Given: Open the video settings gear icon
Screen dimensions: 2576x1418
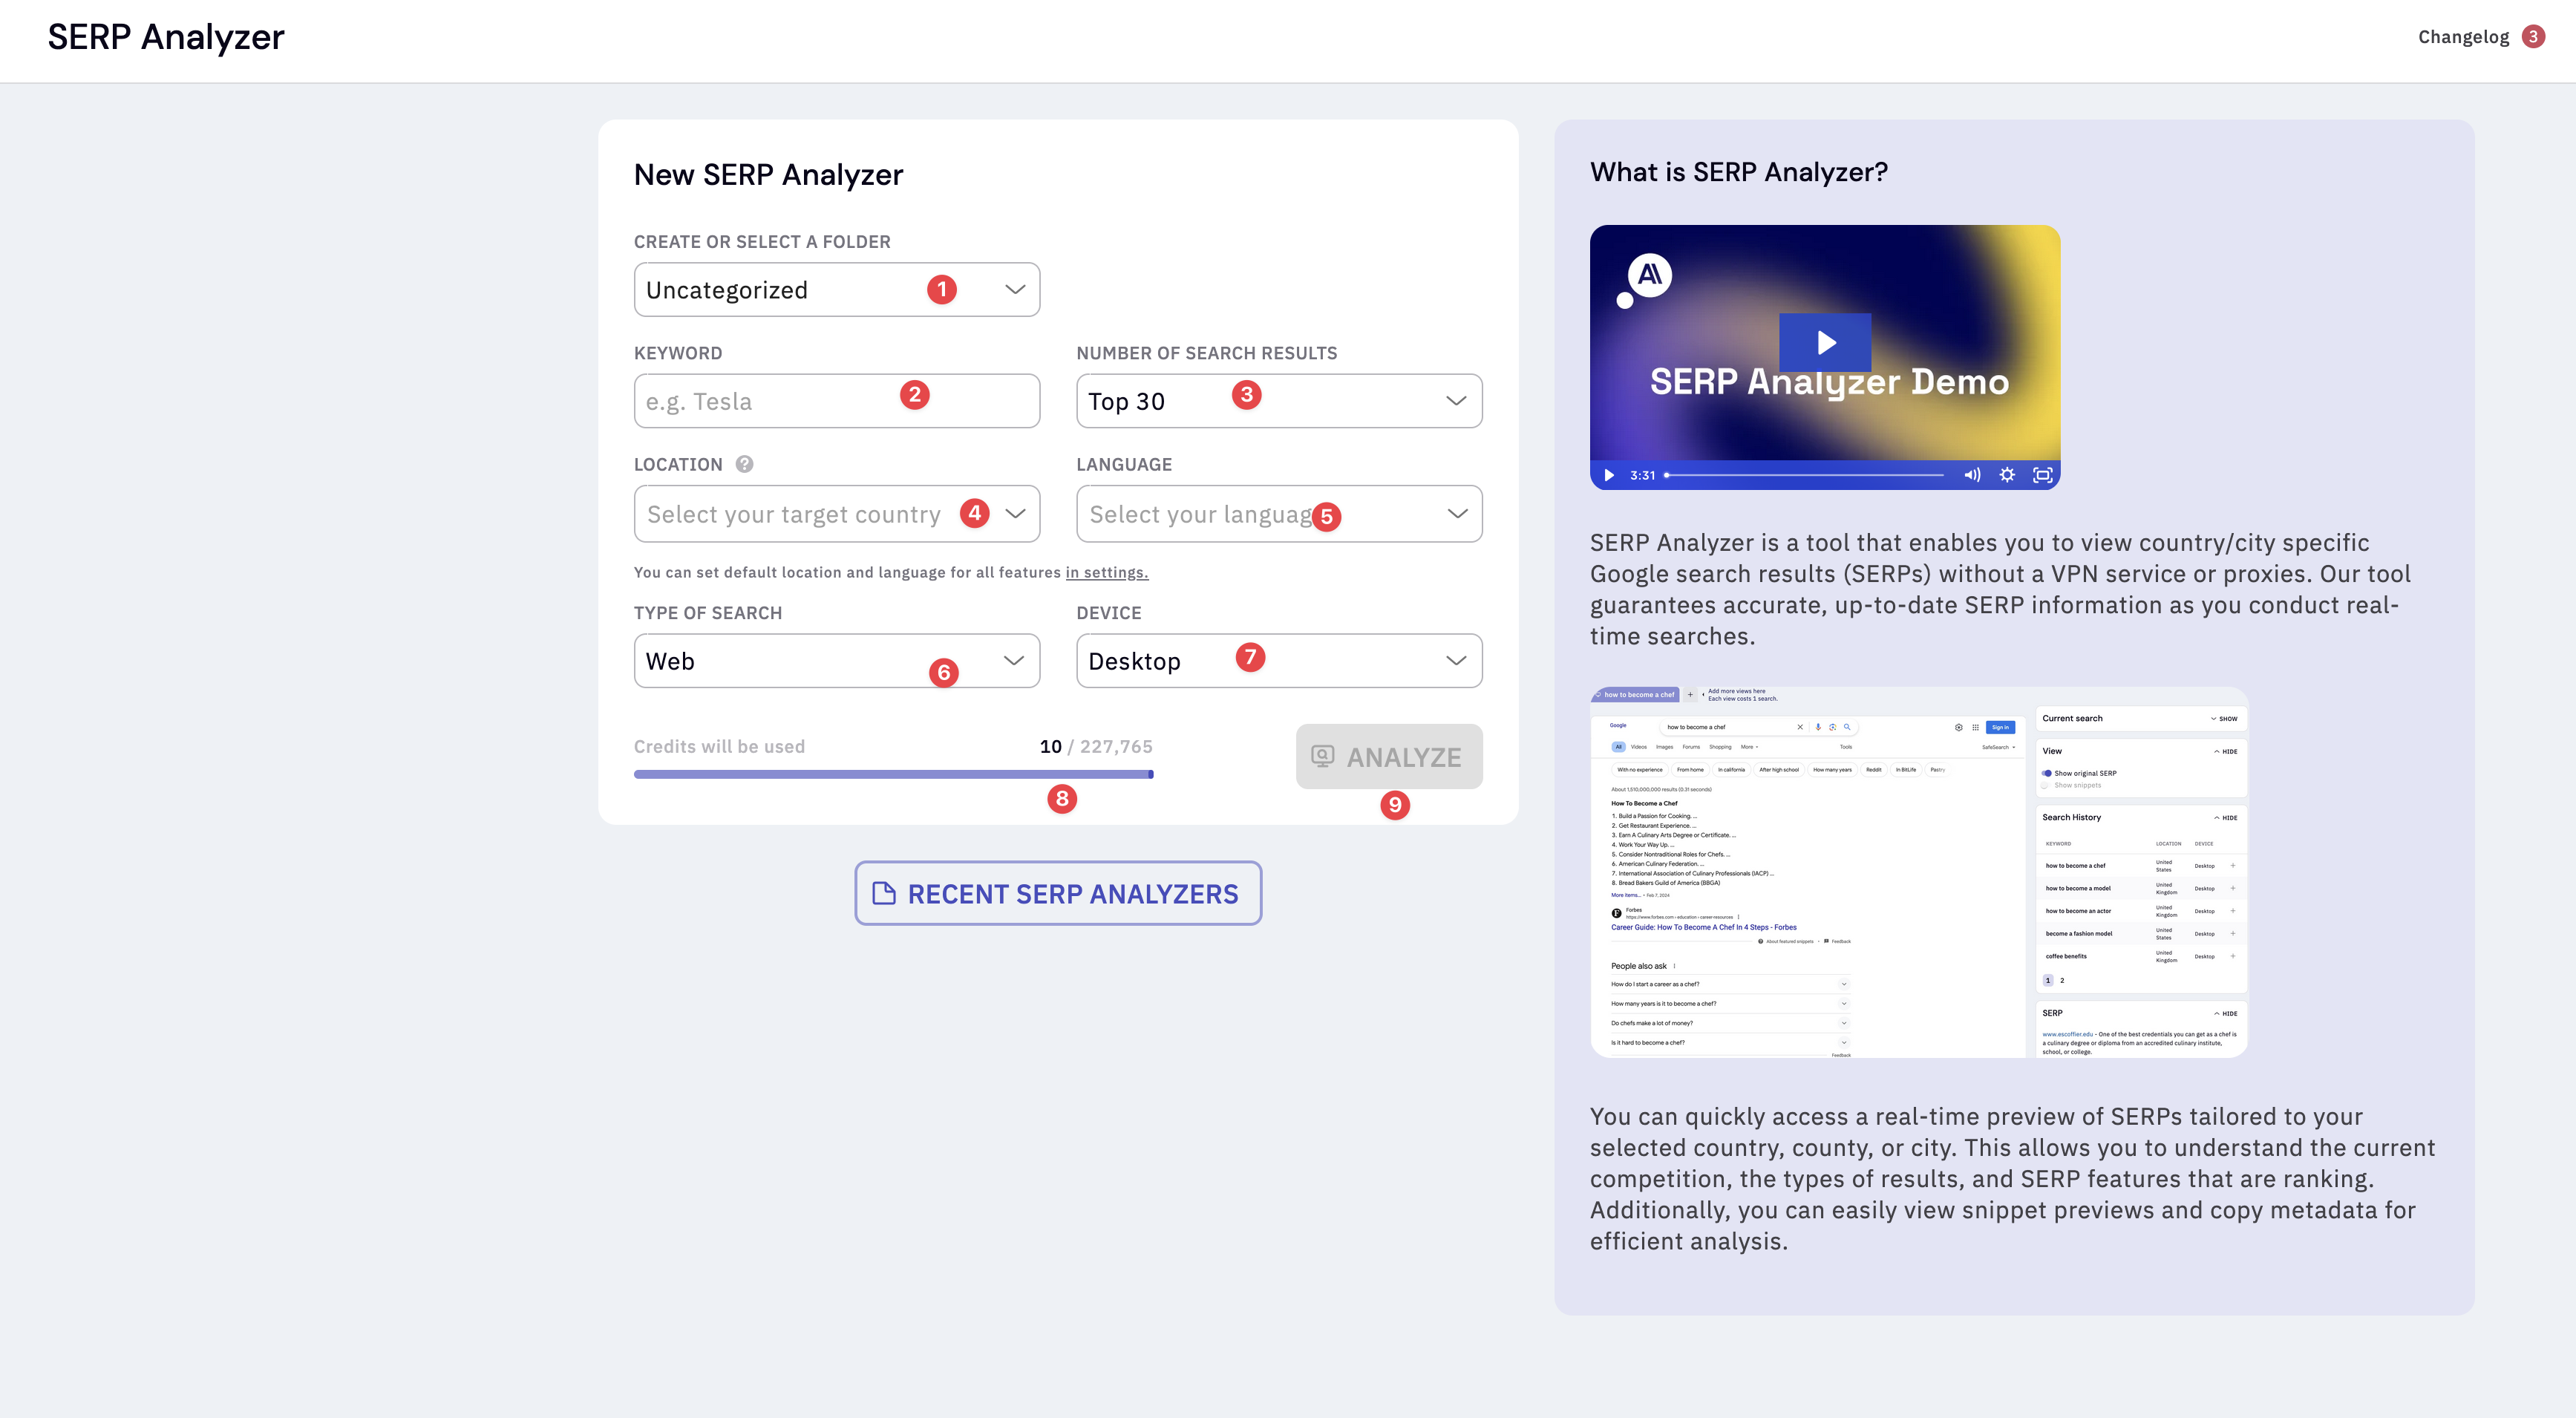Looking at the screenshot, I should [2007, 475].
